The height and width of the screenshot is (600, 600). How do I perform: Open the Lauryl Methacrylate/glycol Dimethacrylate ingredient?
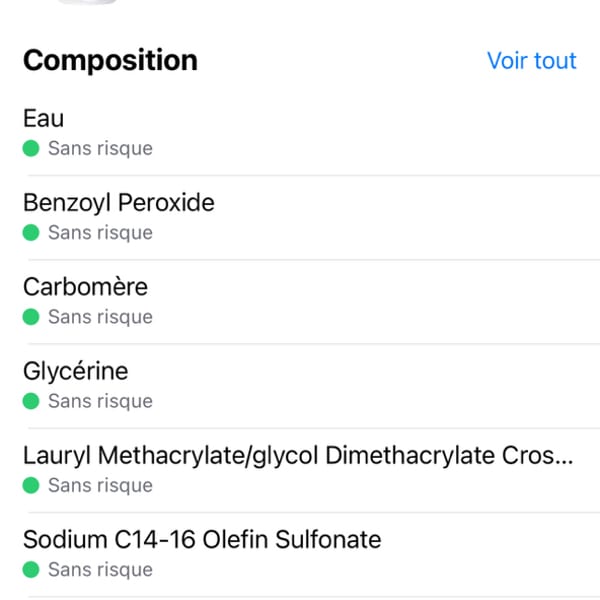tap(300, 470)
